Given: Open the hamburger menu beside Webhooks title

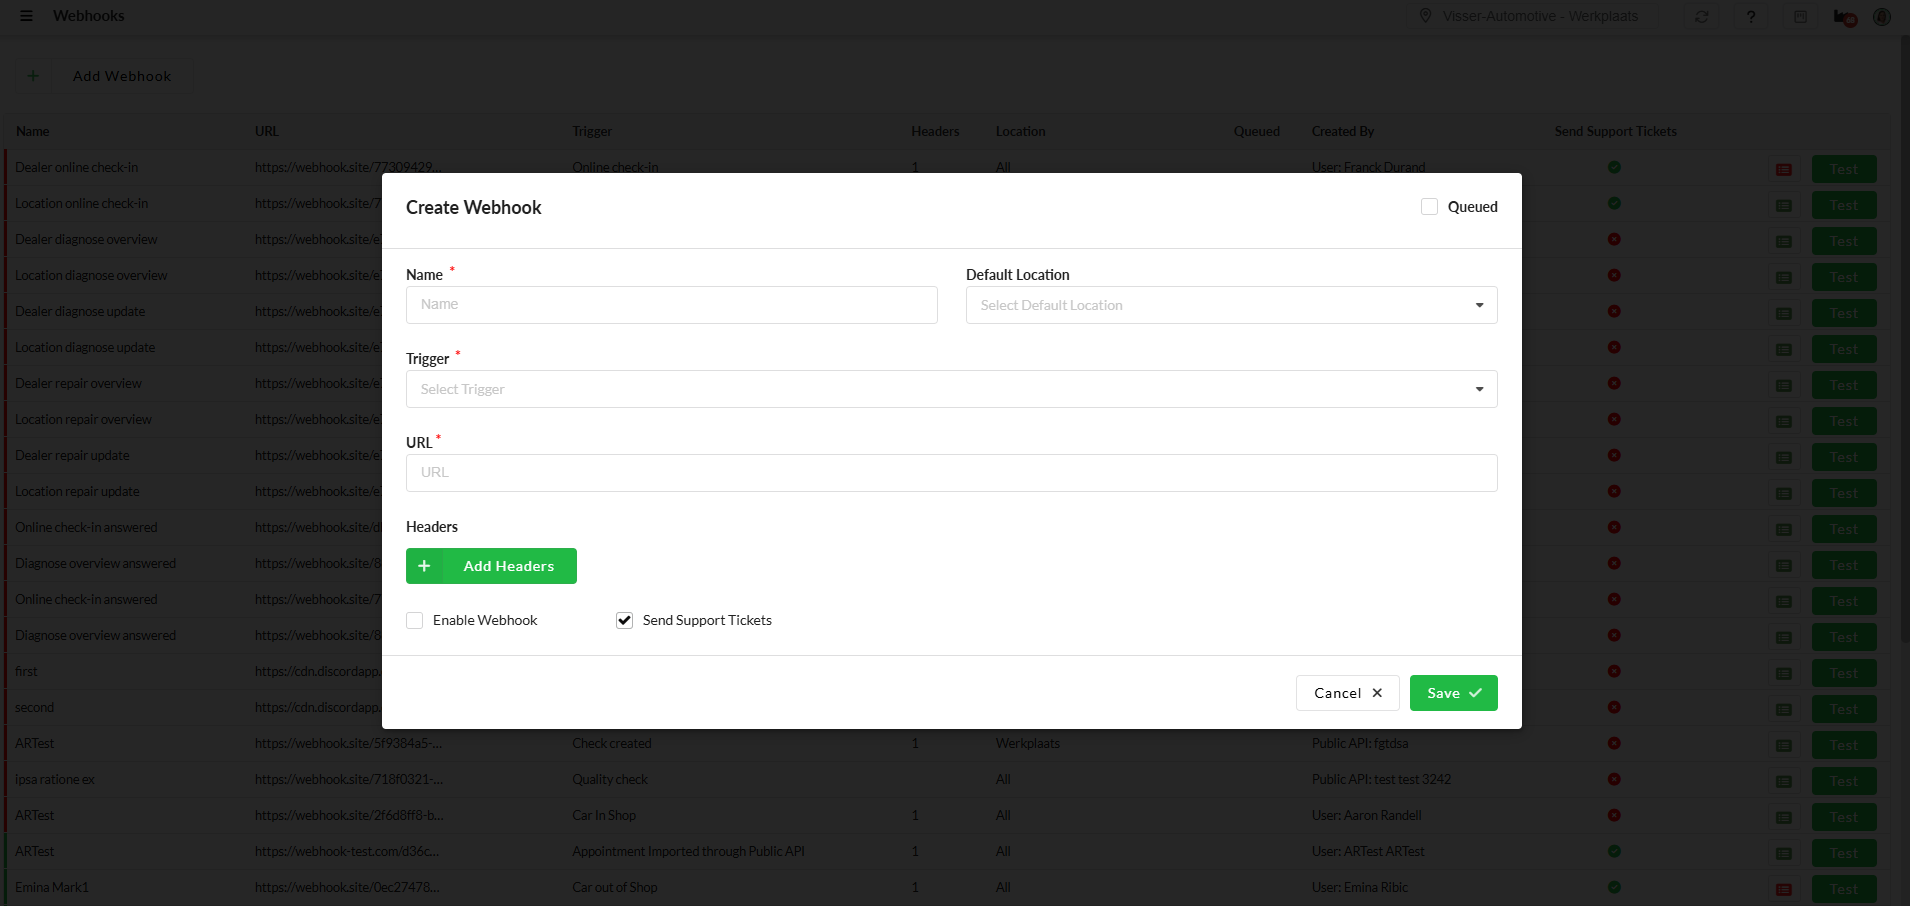Looking at the screenshot, I should [x=26, y=16].
